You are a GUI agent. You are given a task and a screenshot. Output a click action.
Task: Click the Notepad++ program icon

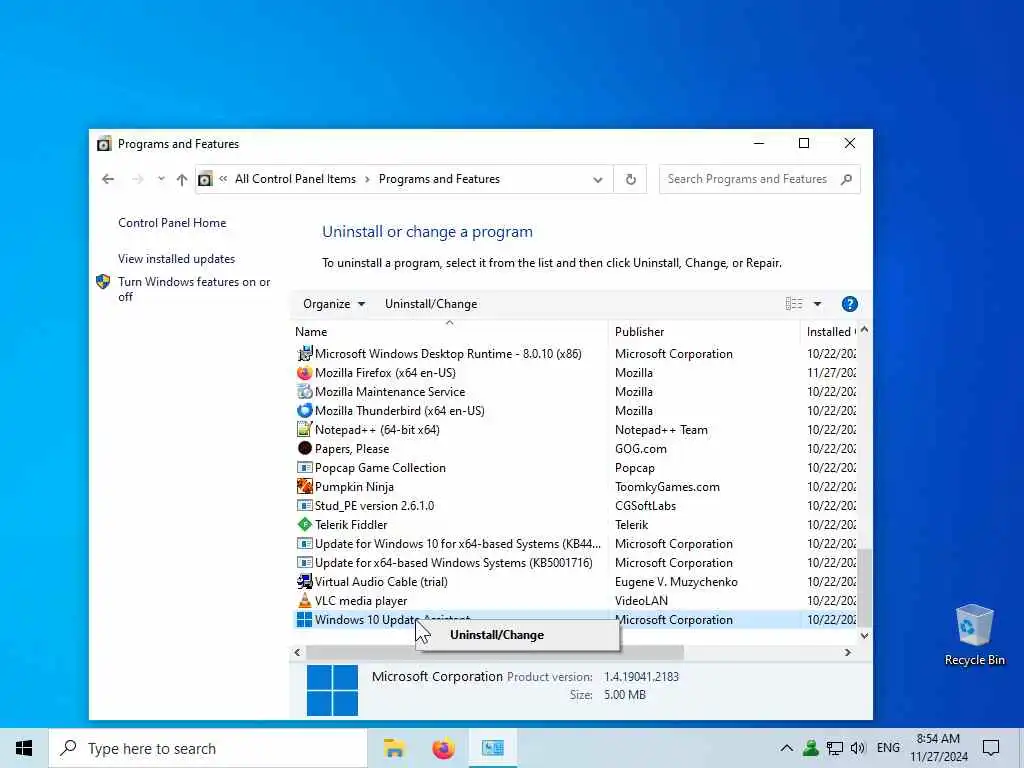(304, 430)
